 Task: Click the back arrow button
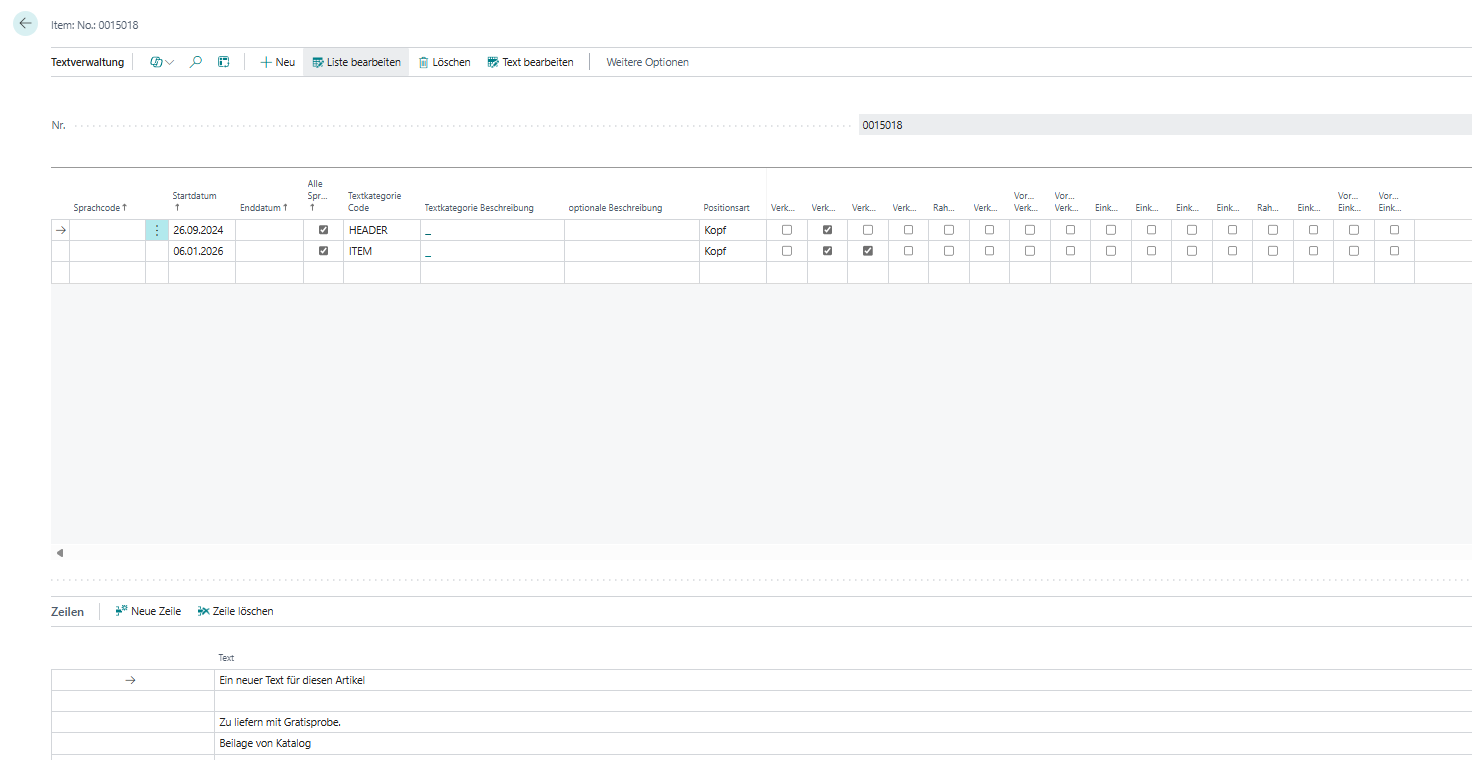click(x=25, y=23)
